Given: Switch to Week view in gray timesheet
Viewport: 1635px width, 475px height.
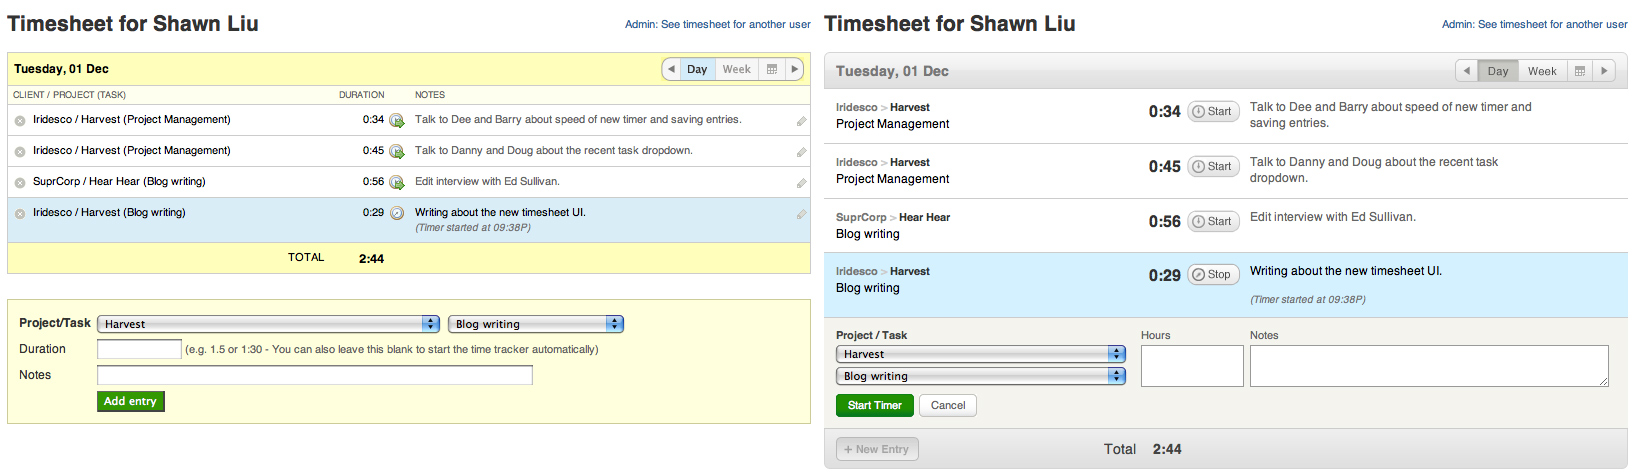Looking at the screenshot, I should (1542, 71).
